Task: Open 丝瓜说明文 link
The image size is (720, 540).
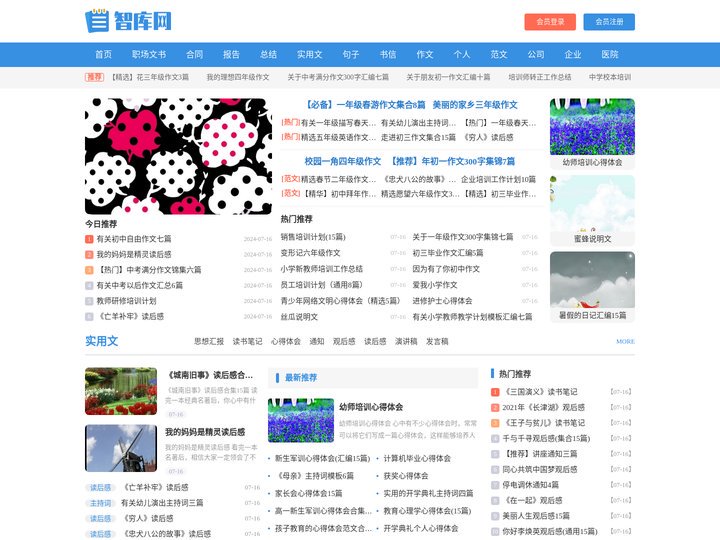Action: 299,317
